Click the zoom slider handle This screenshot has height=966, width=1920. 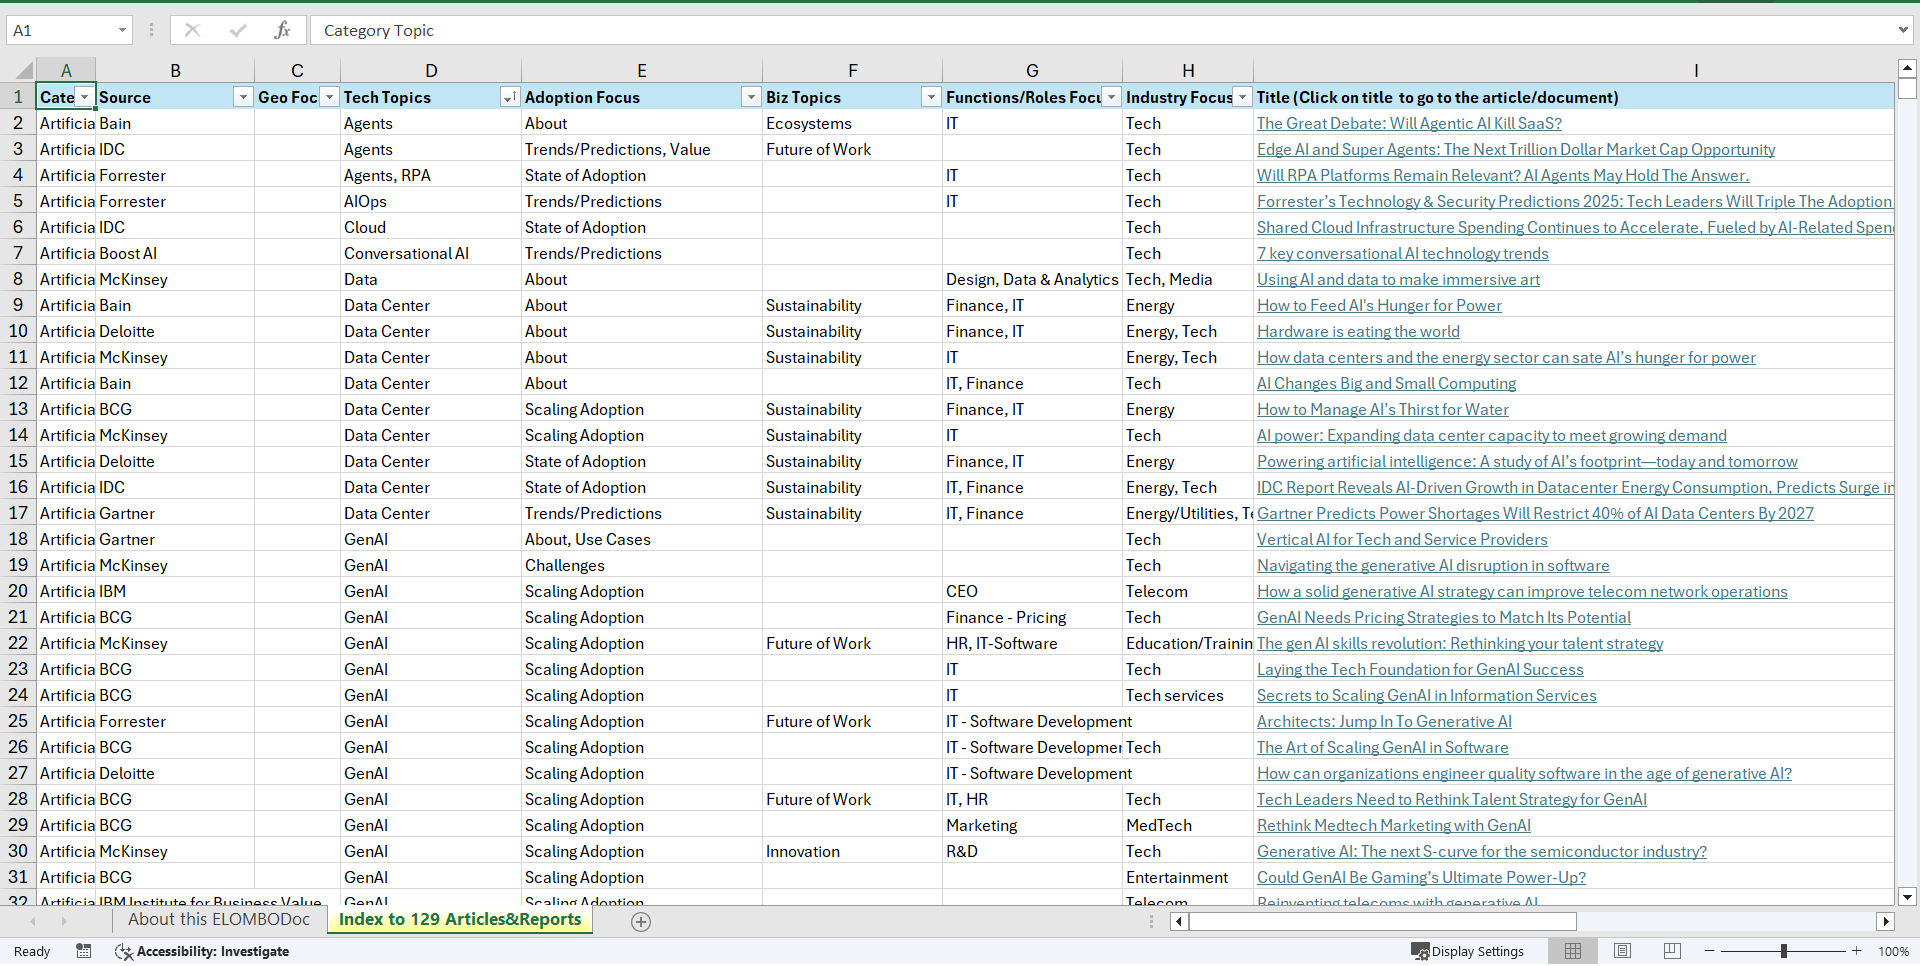[1784, 951]
